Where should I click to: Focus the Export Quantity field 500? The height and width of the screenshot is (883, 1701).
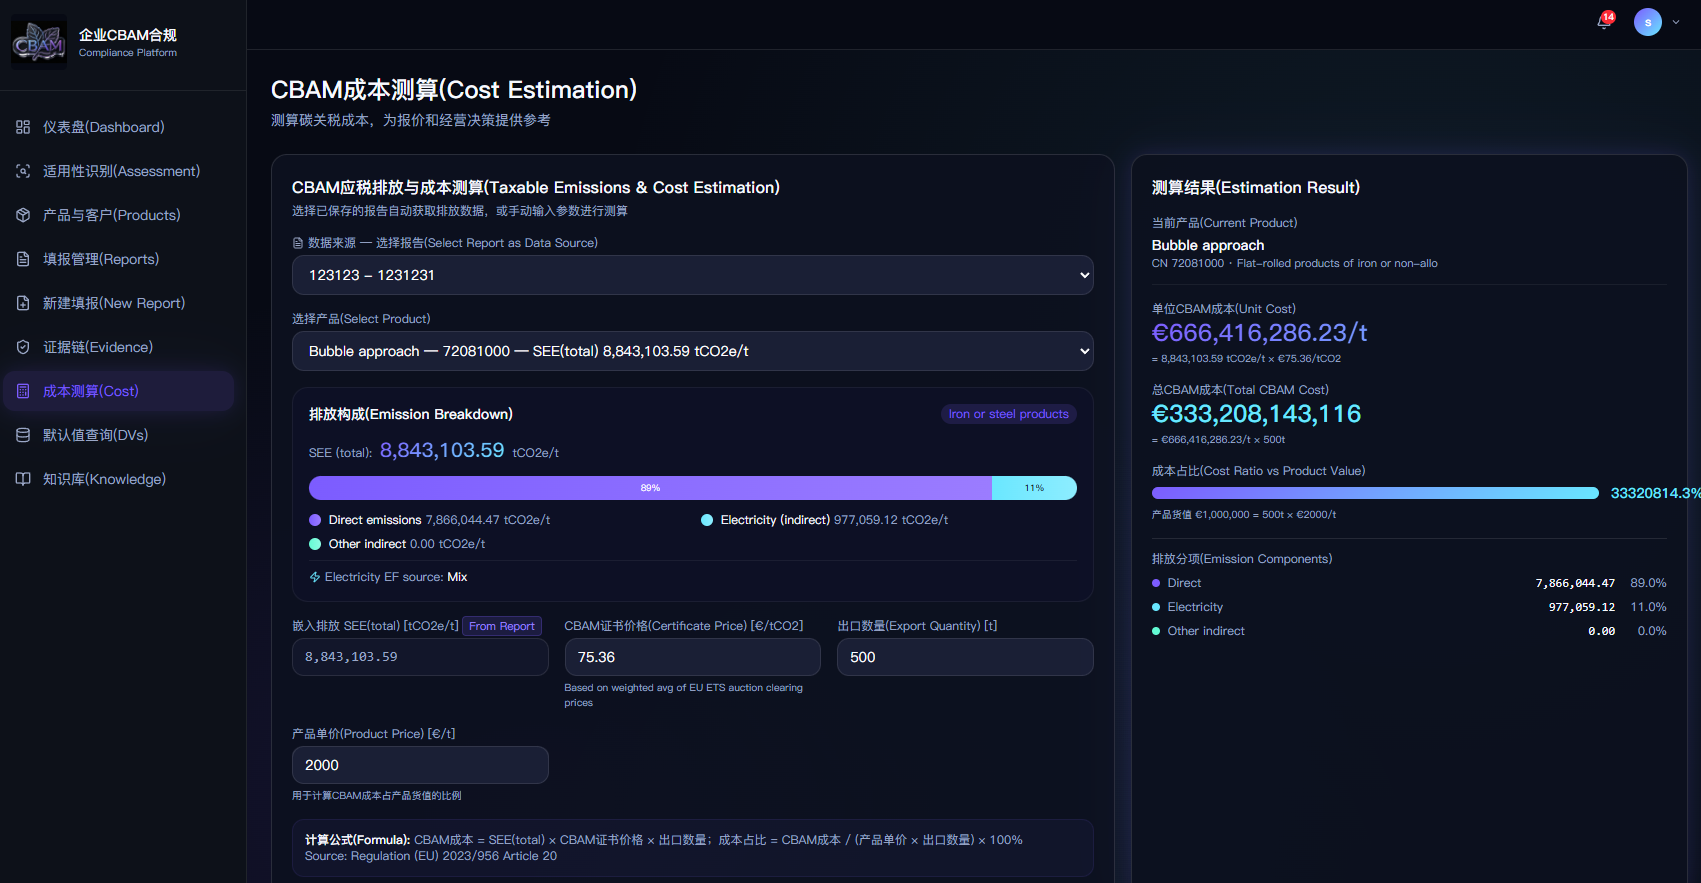pos(965,657)
